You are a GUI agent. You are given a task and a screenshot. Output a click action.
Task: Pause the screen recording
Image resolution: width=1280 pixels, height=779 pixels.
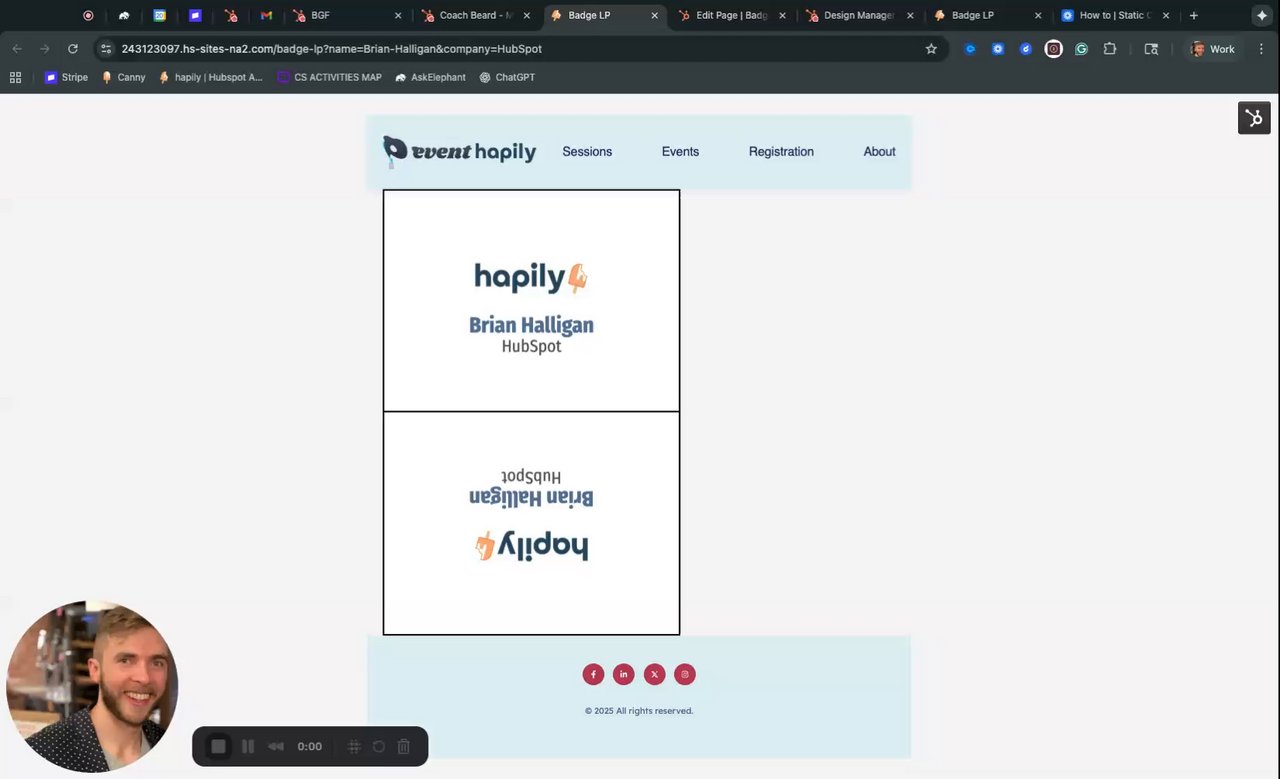tap(248, 747)
